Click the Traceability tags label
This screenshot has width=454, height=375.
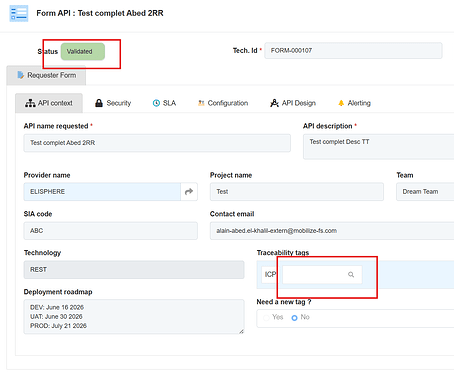283,253
